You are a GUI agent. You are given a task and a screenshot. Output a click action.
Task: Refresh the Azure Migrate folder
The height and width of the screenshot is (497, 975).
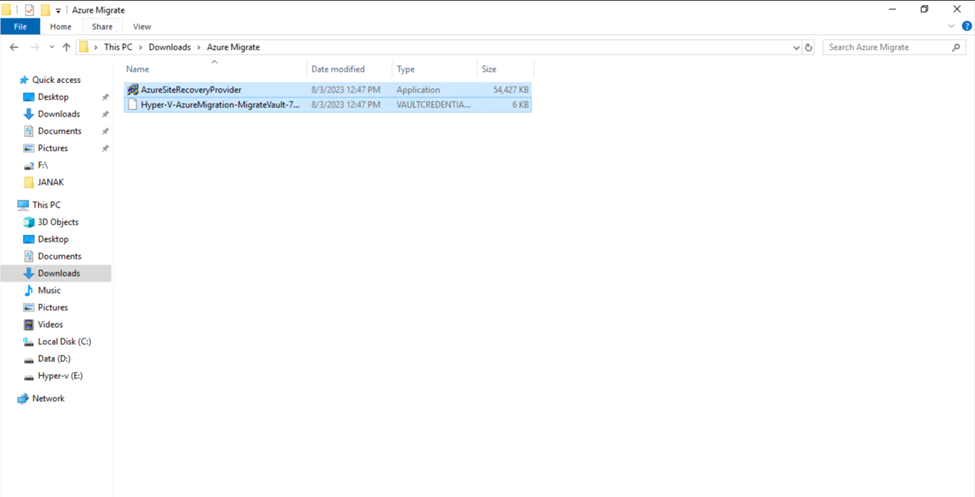[x=808, y=47]
